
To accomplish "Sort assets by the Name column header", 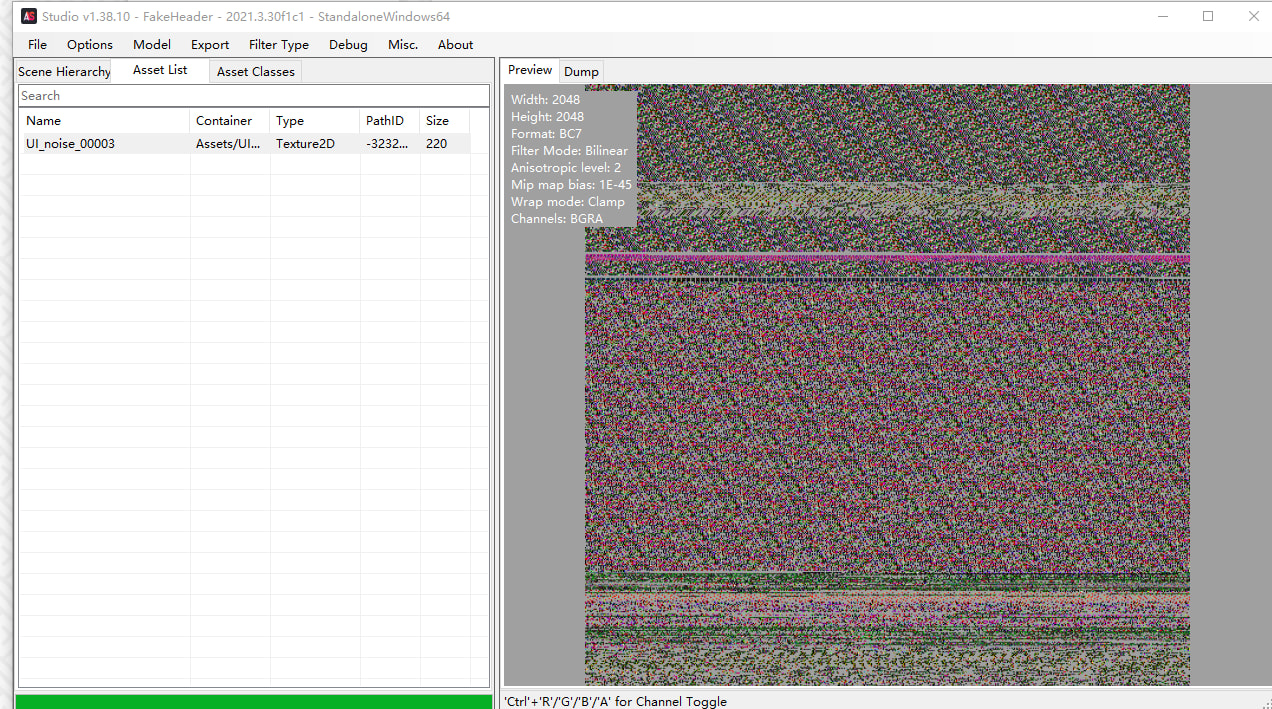I will pyautogui.click(x=105, y=121).
